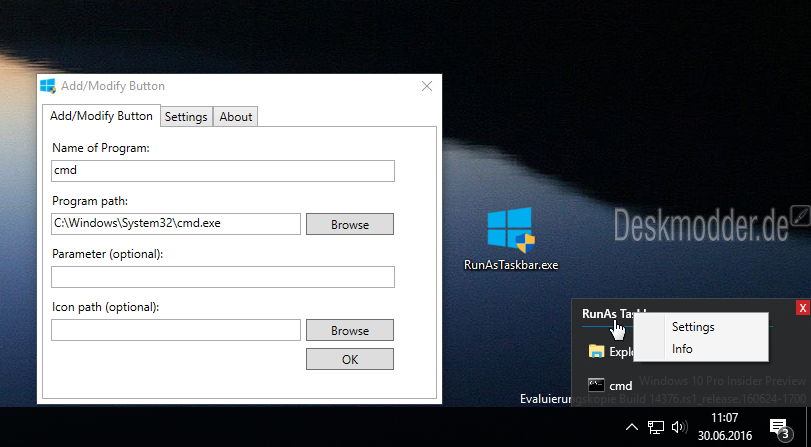Click the RunAs Taskbar panel title
The image size is (811, 447).
pos(614,314)
